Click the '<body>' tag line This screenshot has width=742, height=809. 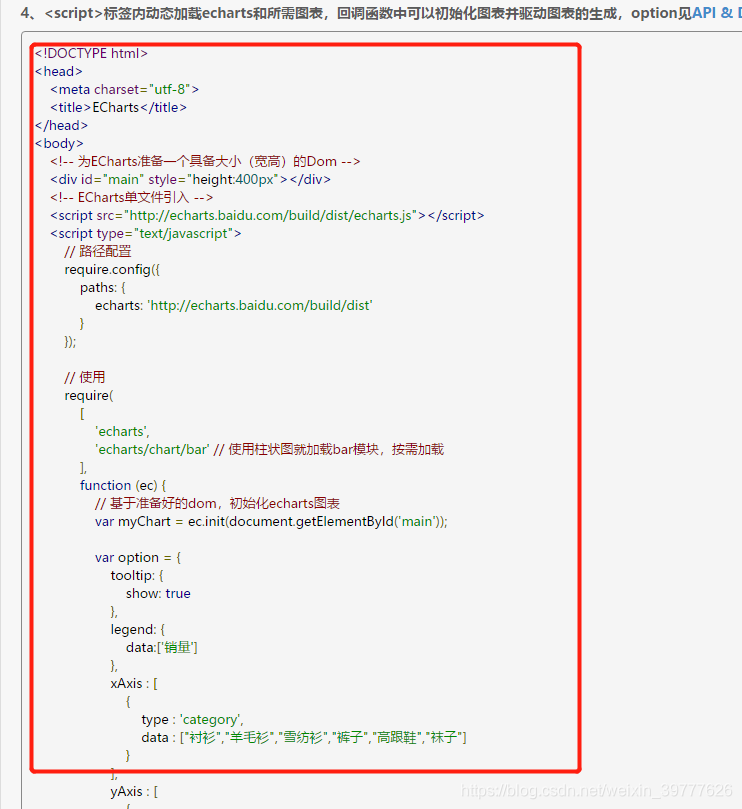[59, 143]
